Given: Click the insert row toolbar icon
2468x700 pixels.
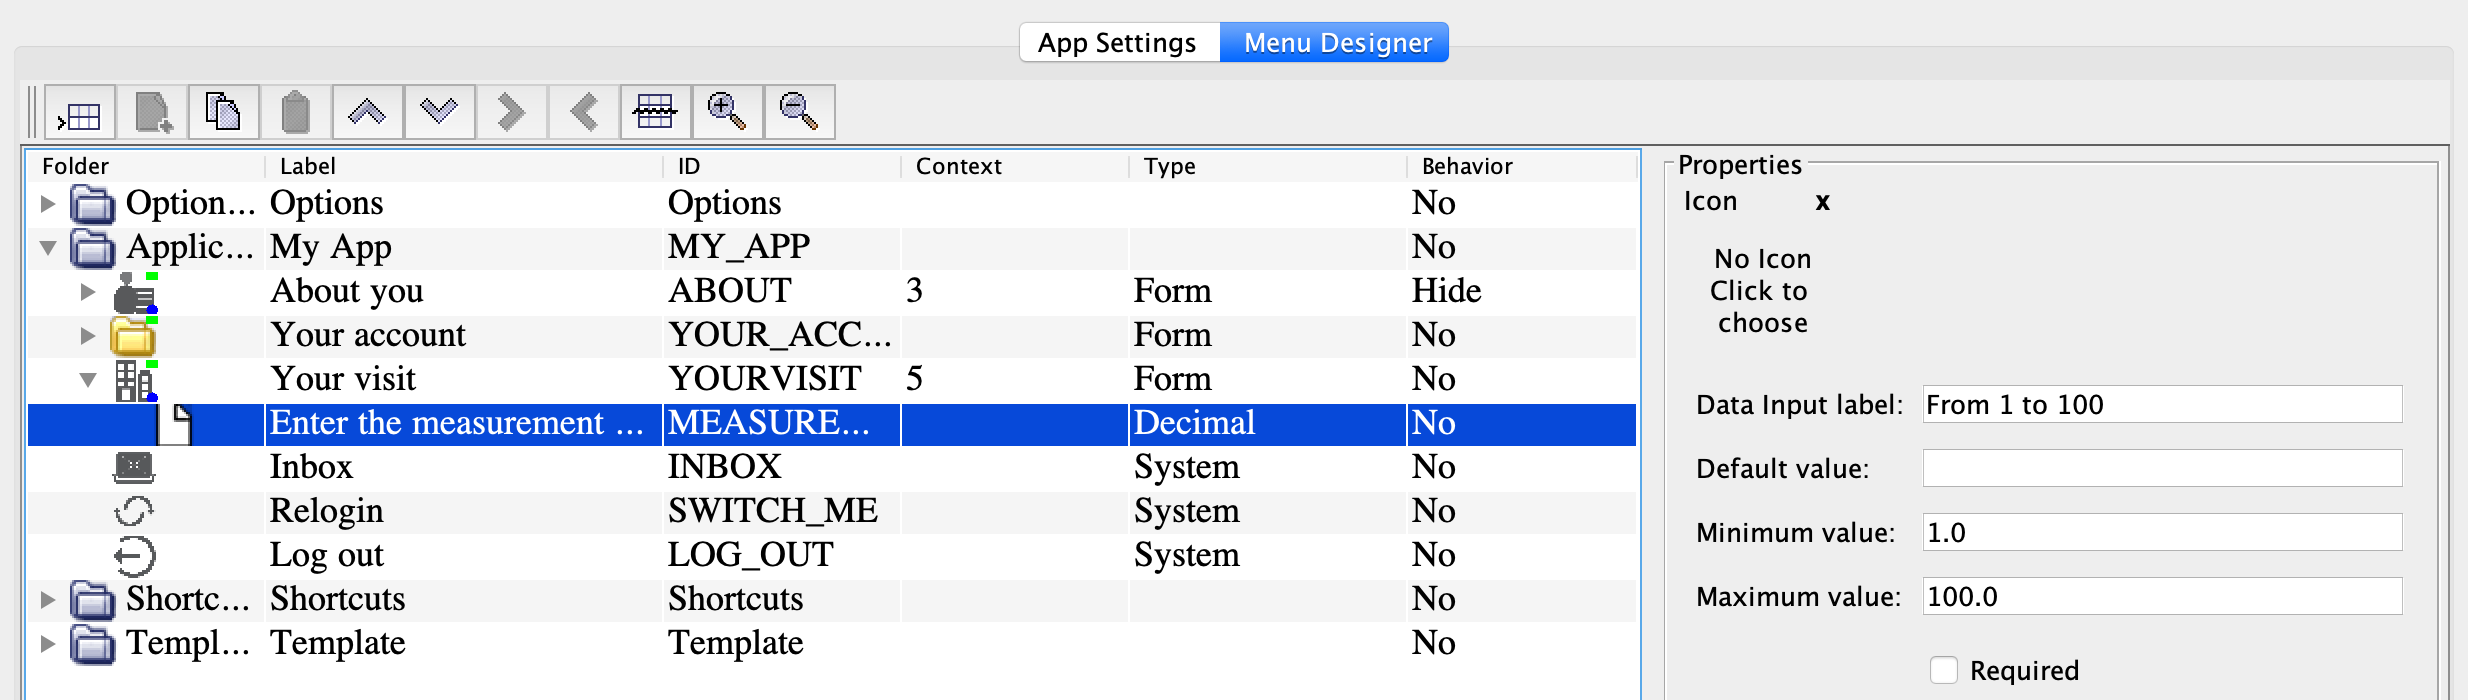Looking at the screenshot, I should (x=80, y=112).
